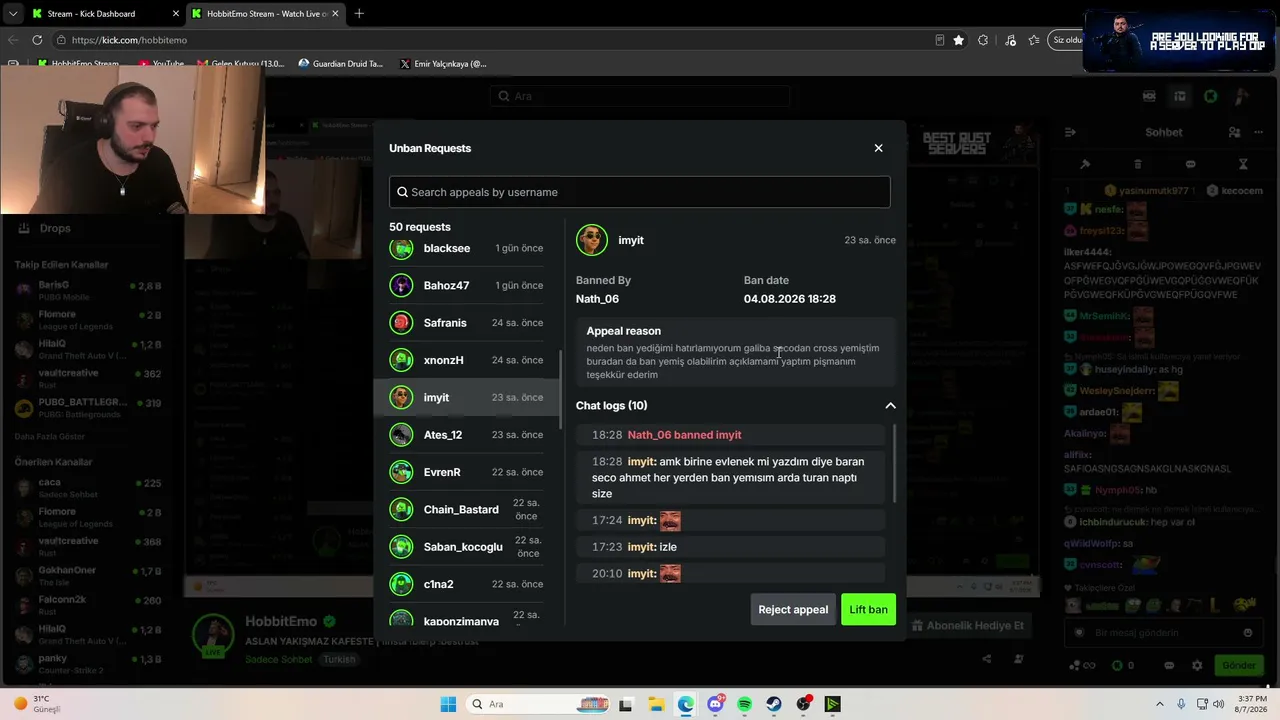
Task: Open a new browser tab
Action: click(359, 14)
